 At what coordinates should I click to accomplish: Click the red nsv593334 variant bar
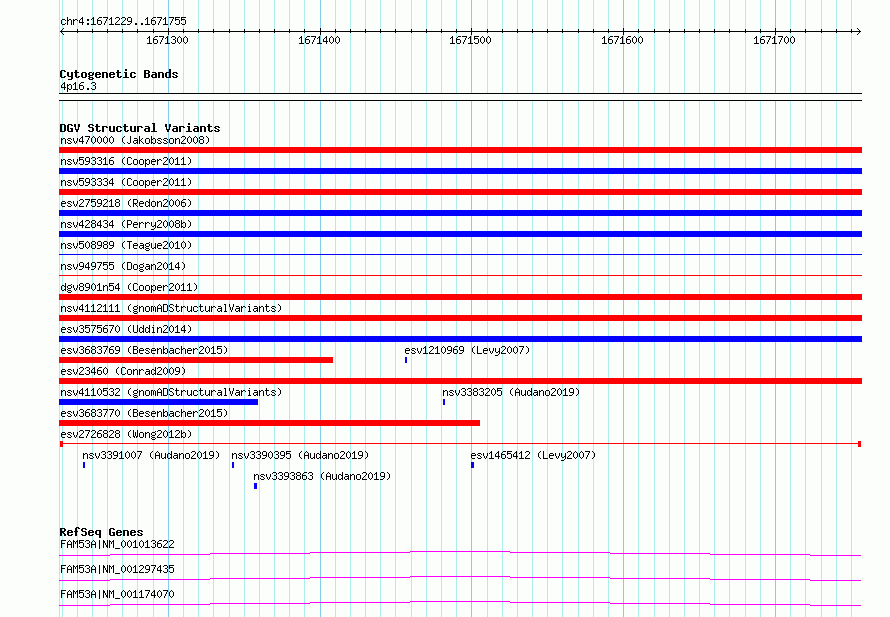click(x=460, y=192)
